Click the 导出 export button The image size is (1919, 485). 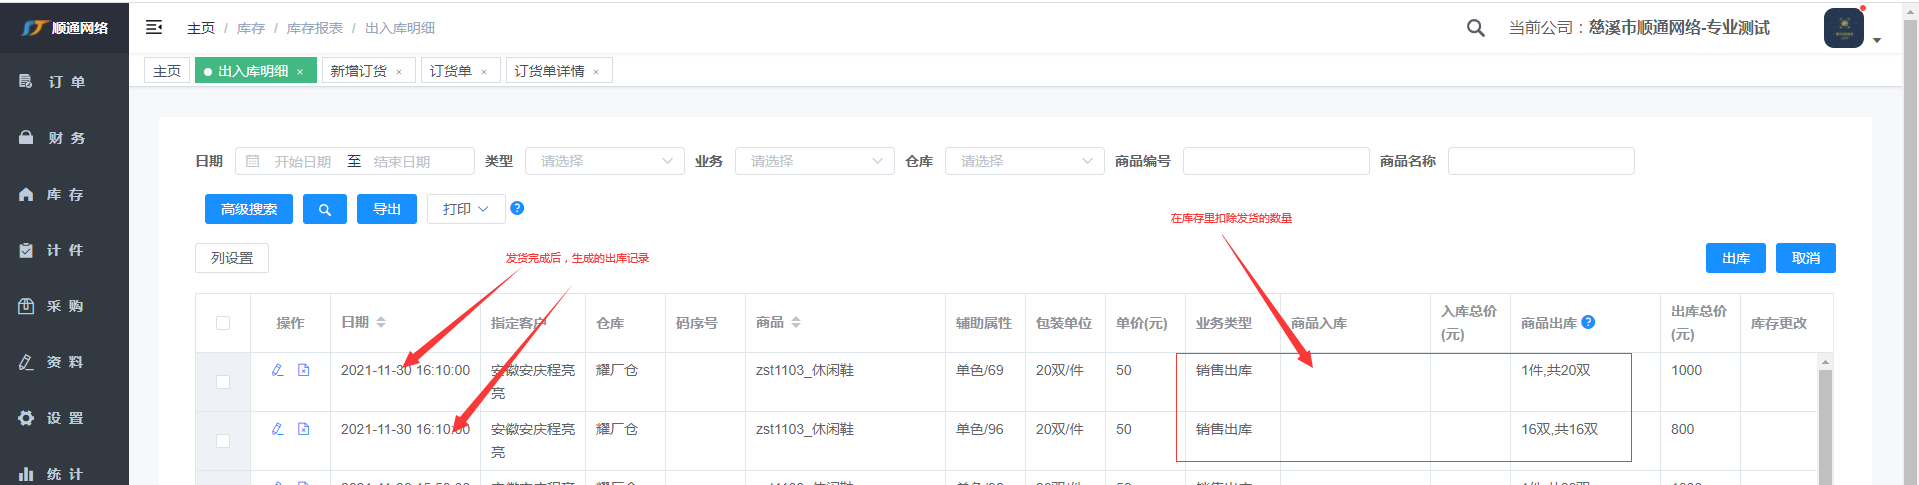[x=387, y=209]
